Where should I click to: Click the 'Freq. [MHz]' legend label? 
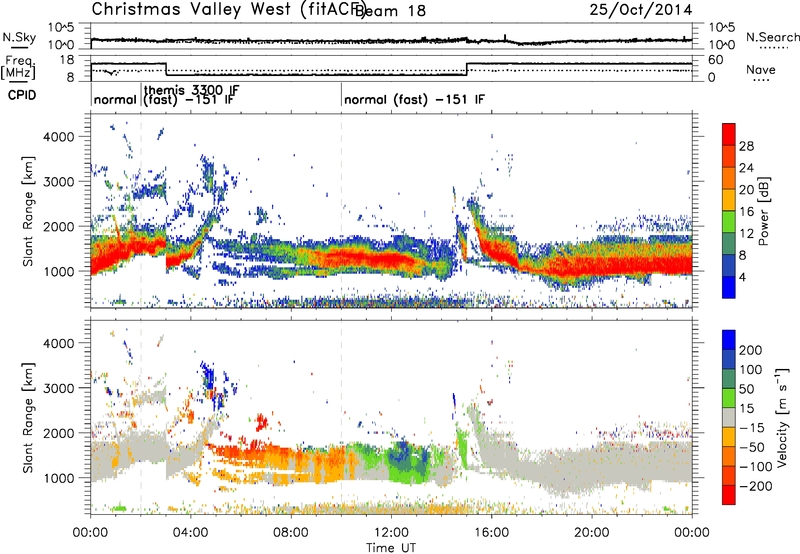tap(19, 68)
